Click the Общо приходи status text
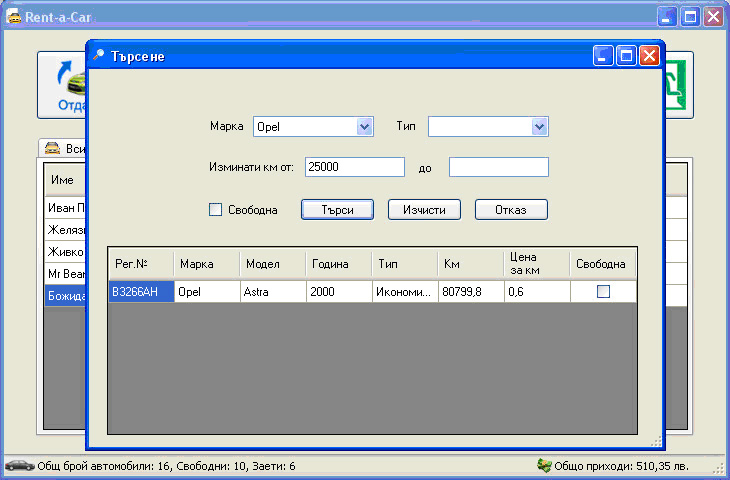This screenshot has width=730, height=480. (621, 466)
